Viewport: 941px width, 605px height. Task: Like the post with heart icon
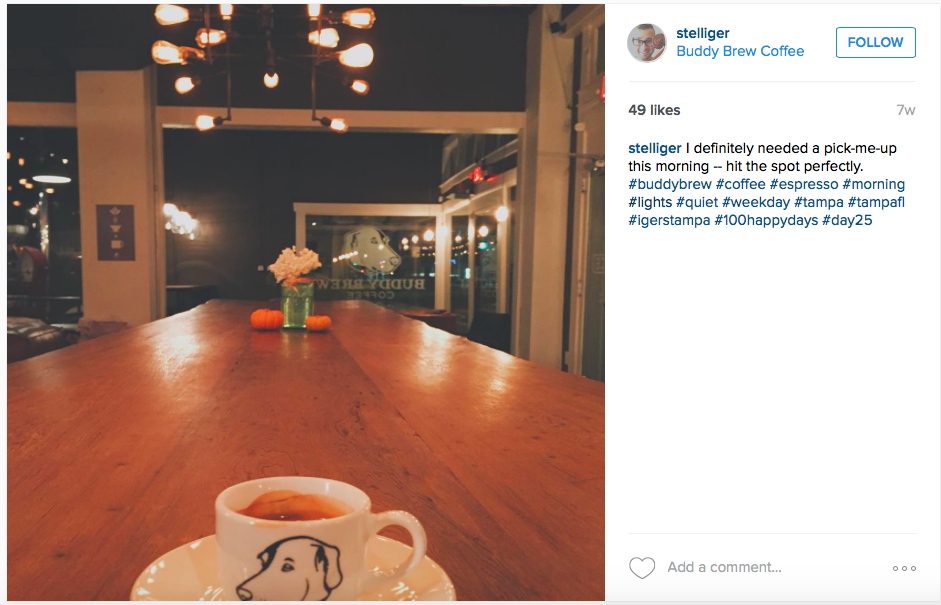click(642, 568)
